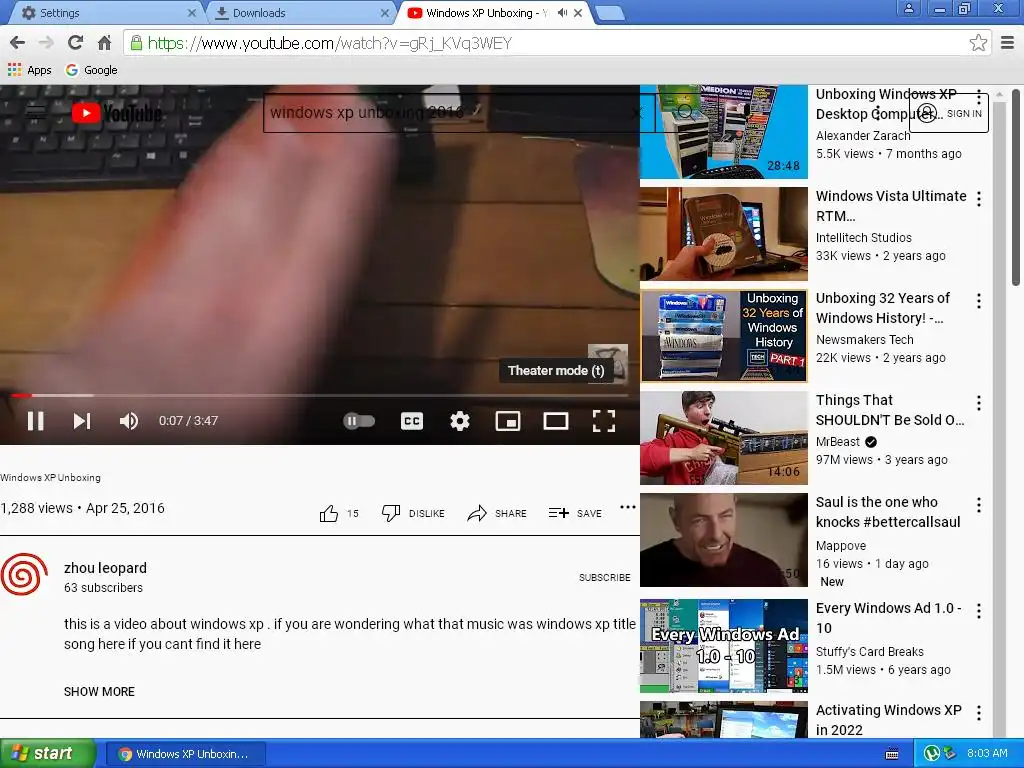
Task: Toggle the autoplay switch
Action: coord(359,421)
